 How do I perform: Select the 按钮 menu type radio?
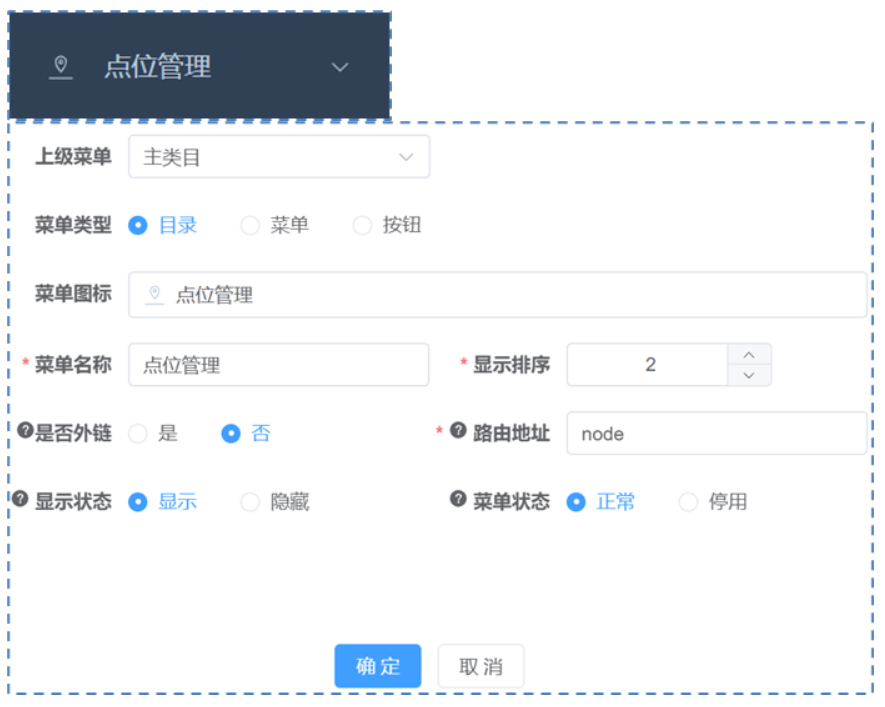coord(387,225)
